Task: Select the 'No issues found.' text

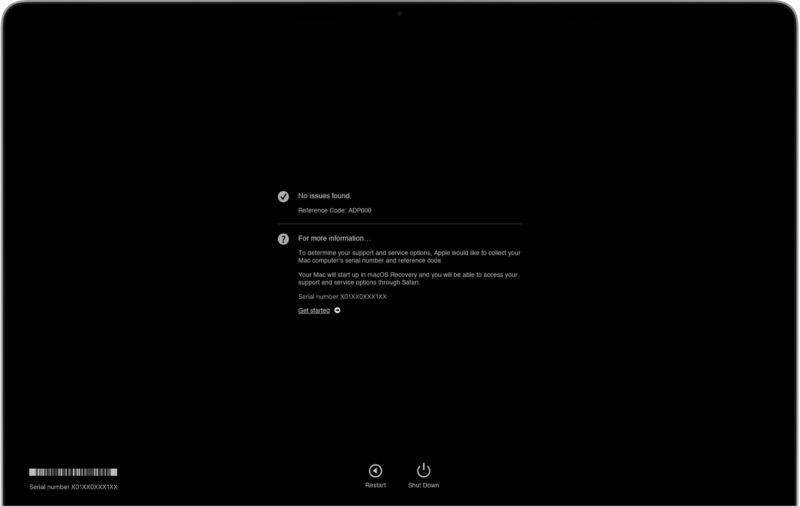Action: tap(324, 196)
